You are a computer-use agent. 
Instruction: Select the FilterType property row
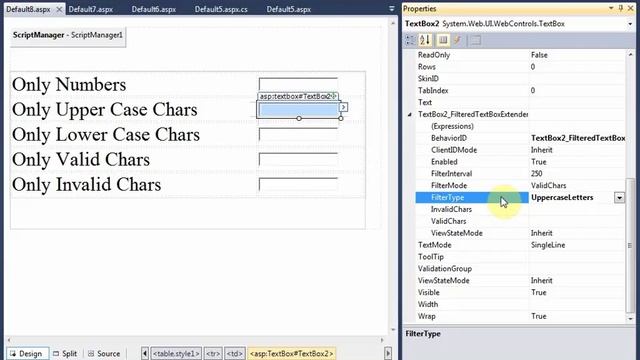tap(520, 198)
